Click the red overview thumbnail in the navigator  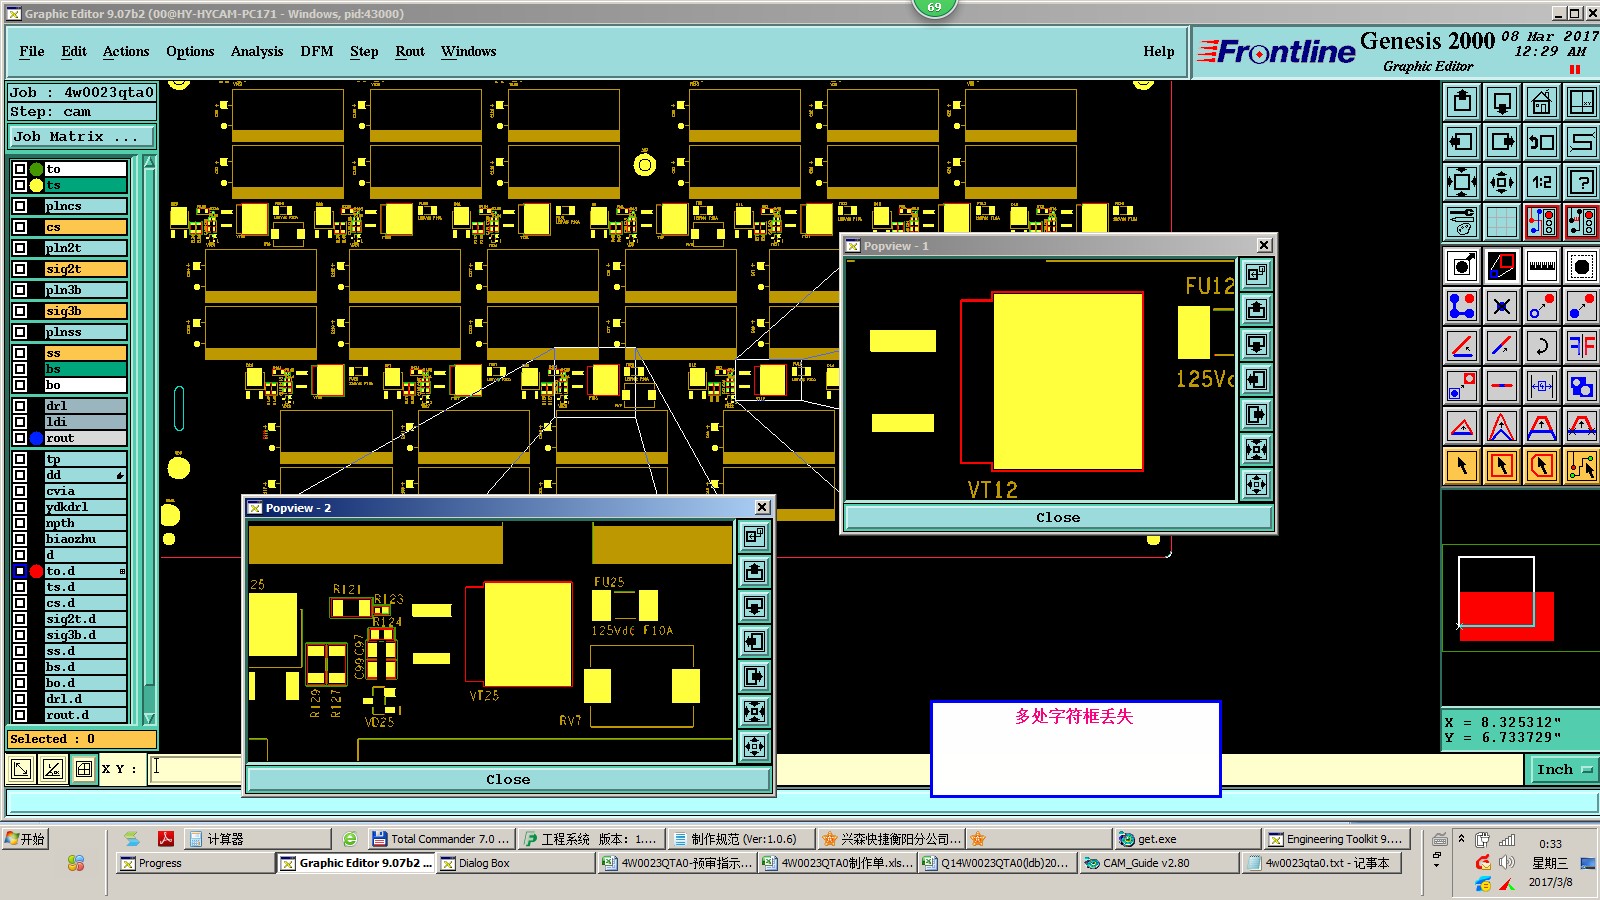point(1507,616)
